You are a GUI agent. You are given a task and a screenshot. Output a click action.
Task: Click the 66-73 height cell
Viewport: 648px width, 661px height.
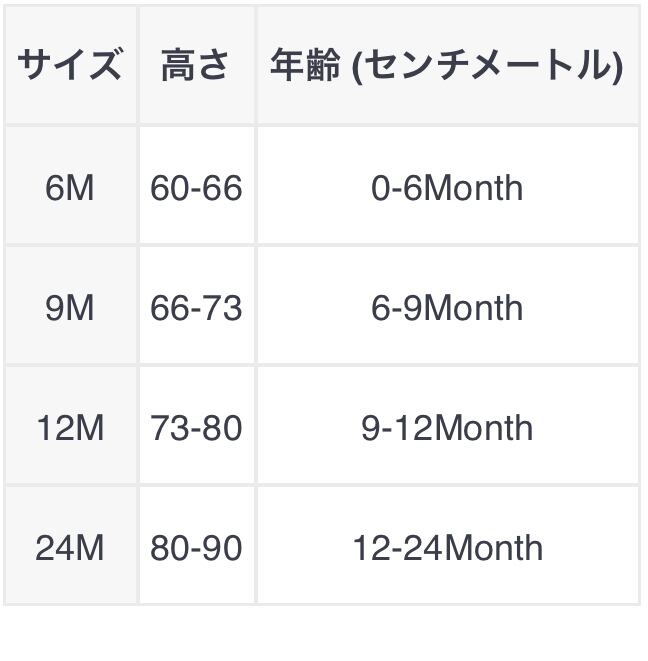click(196, 307)
